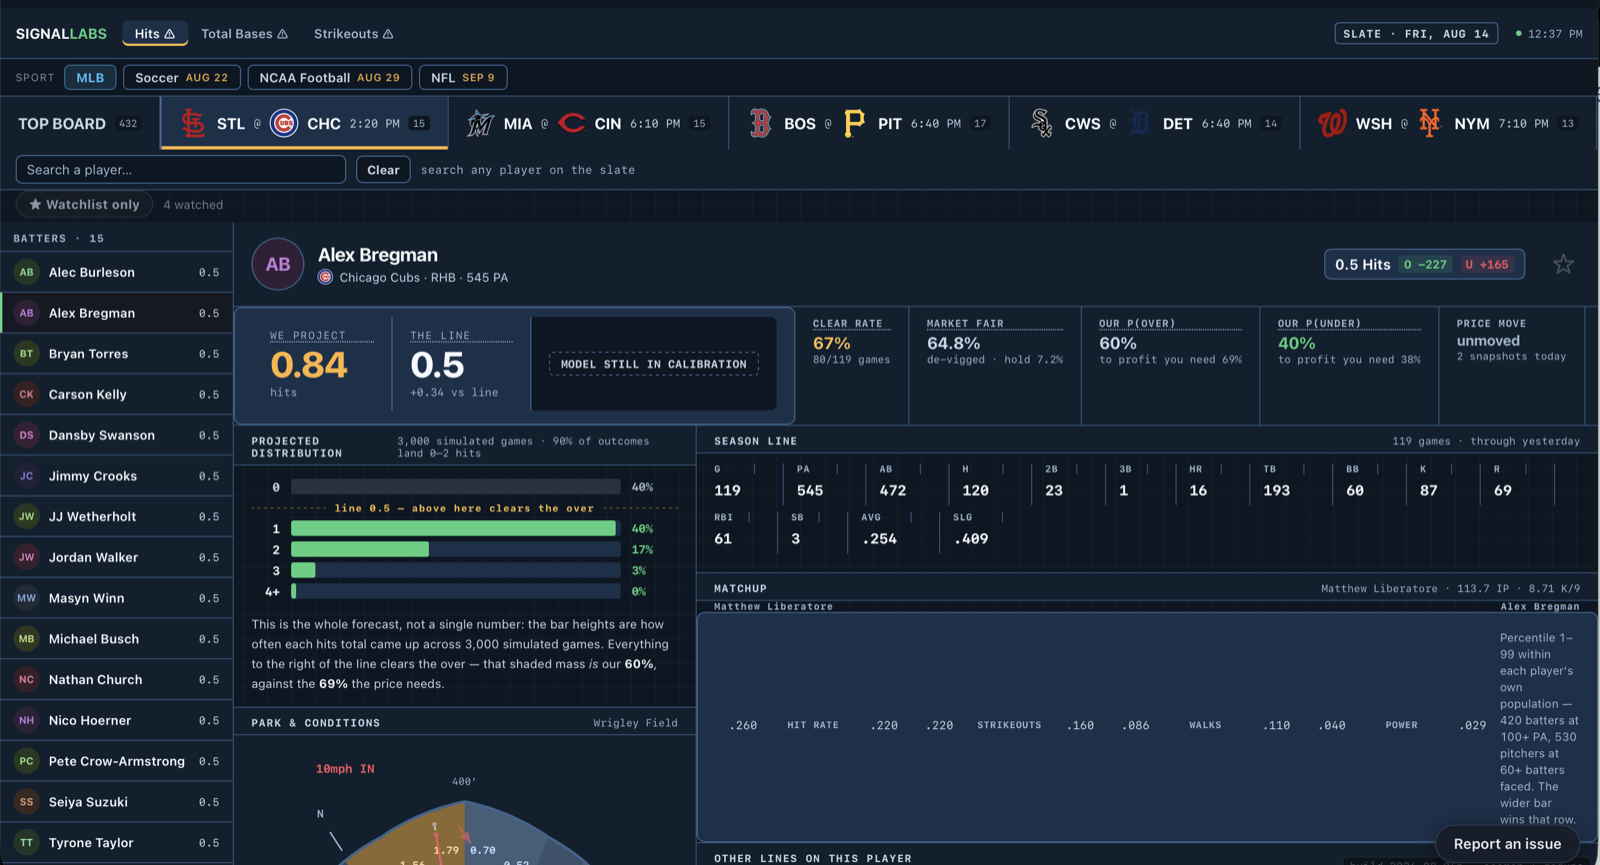Image resolution: width=1600 pixels, height=865 pixels.
Task: Select Nathan Church in batters list
Action: click(116, 679)
